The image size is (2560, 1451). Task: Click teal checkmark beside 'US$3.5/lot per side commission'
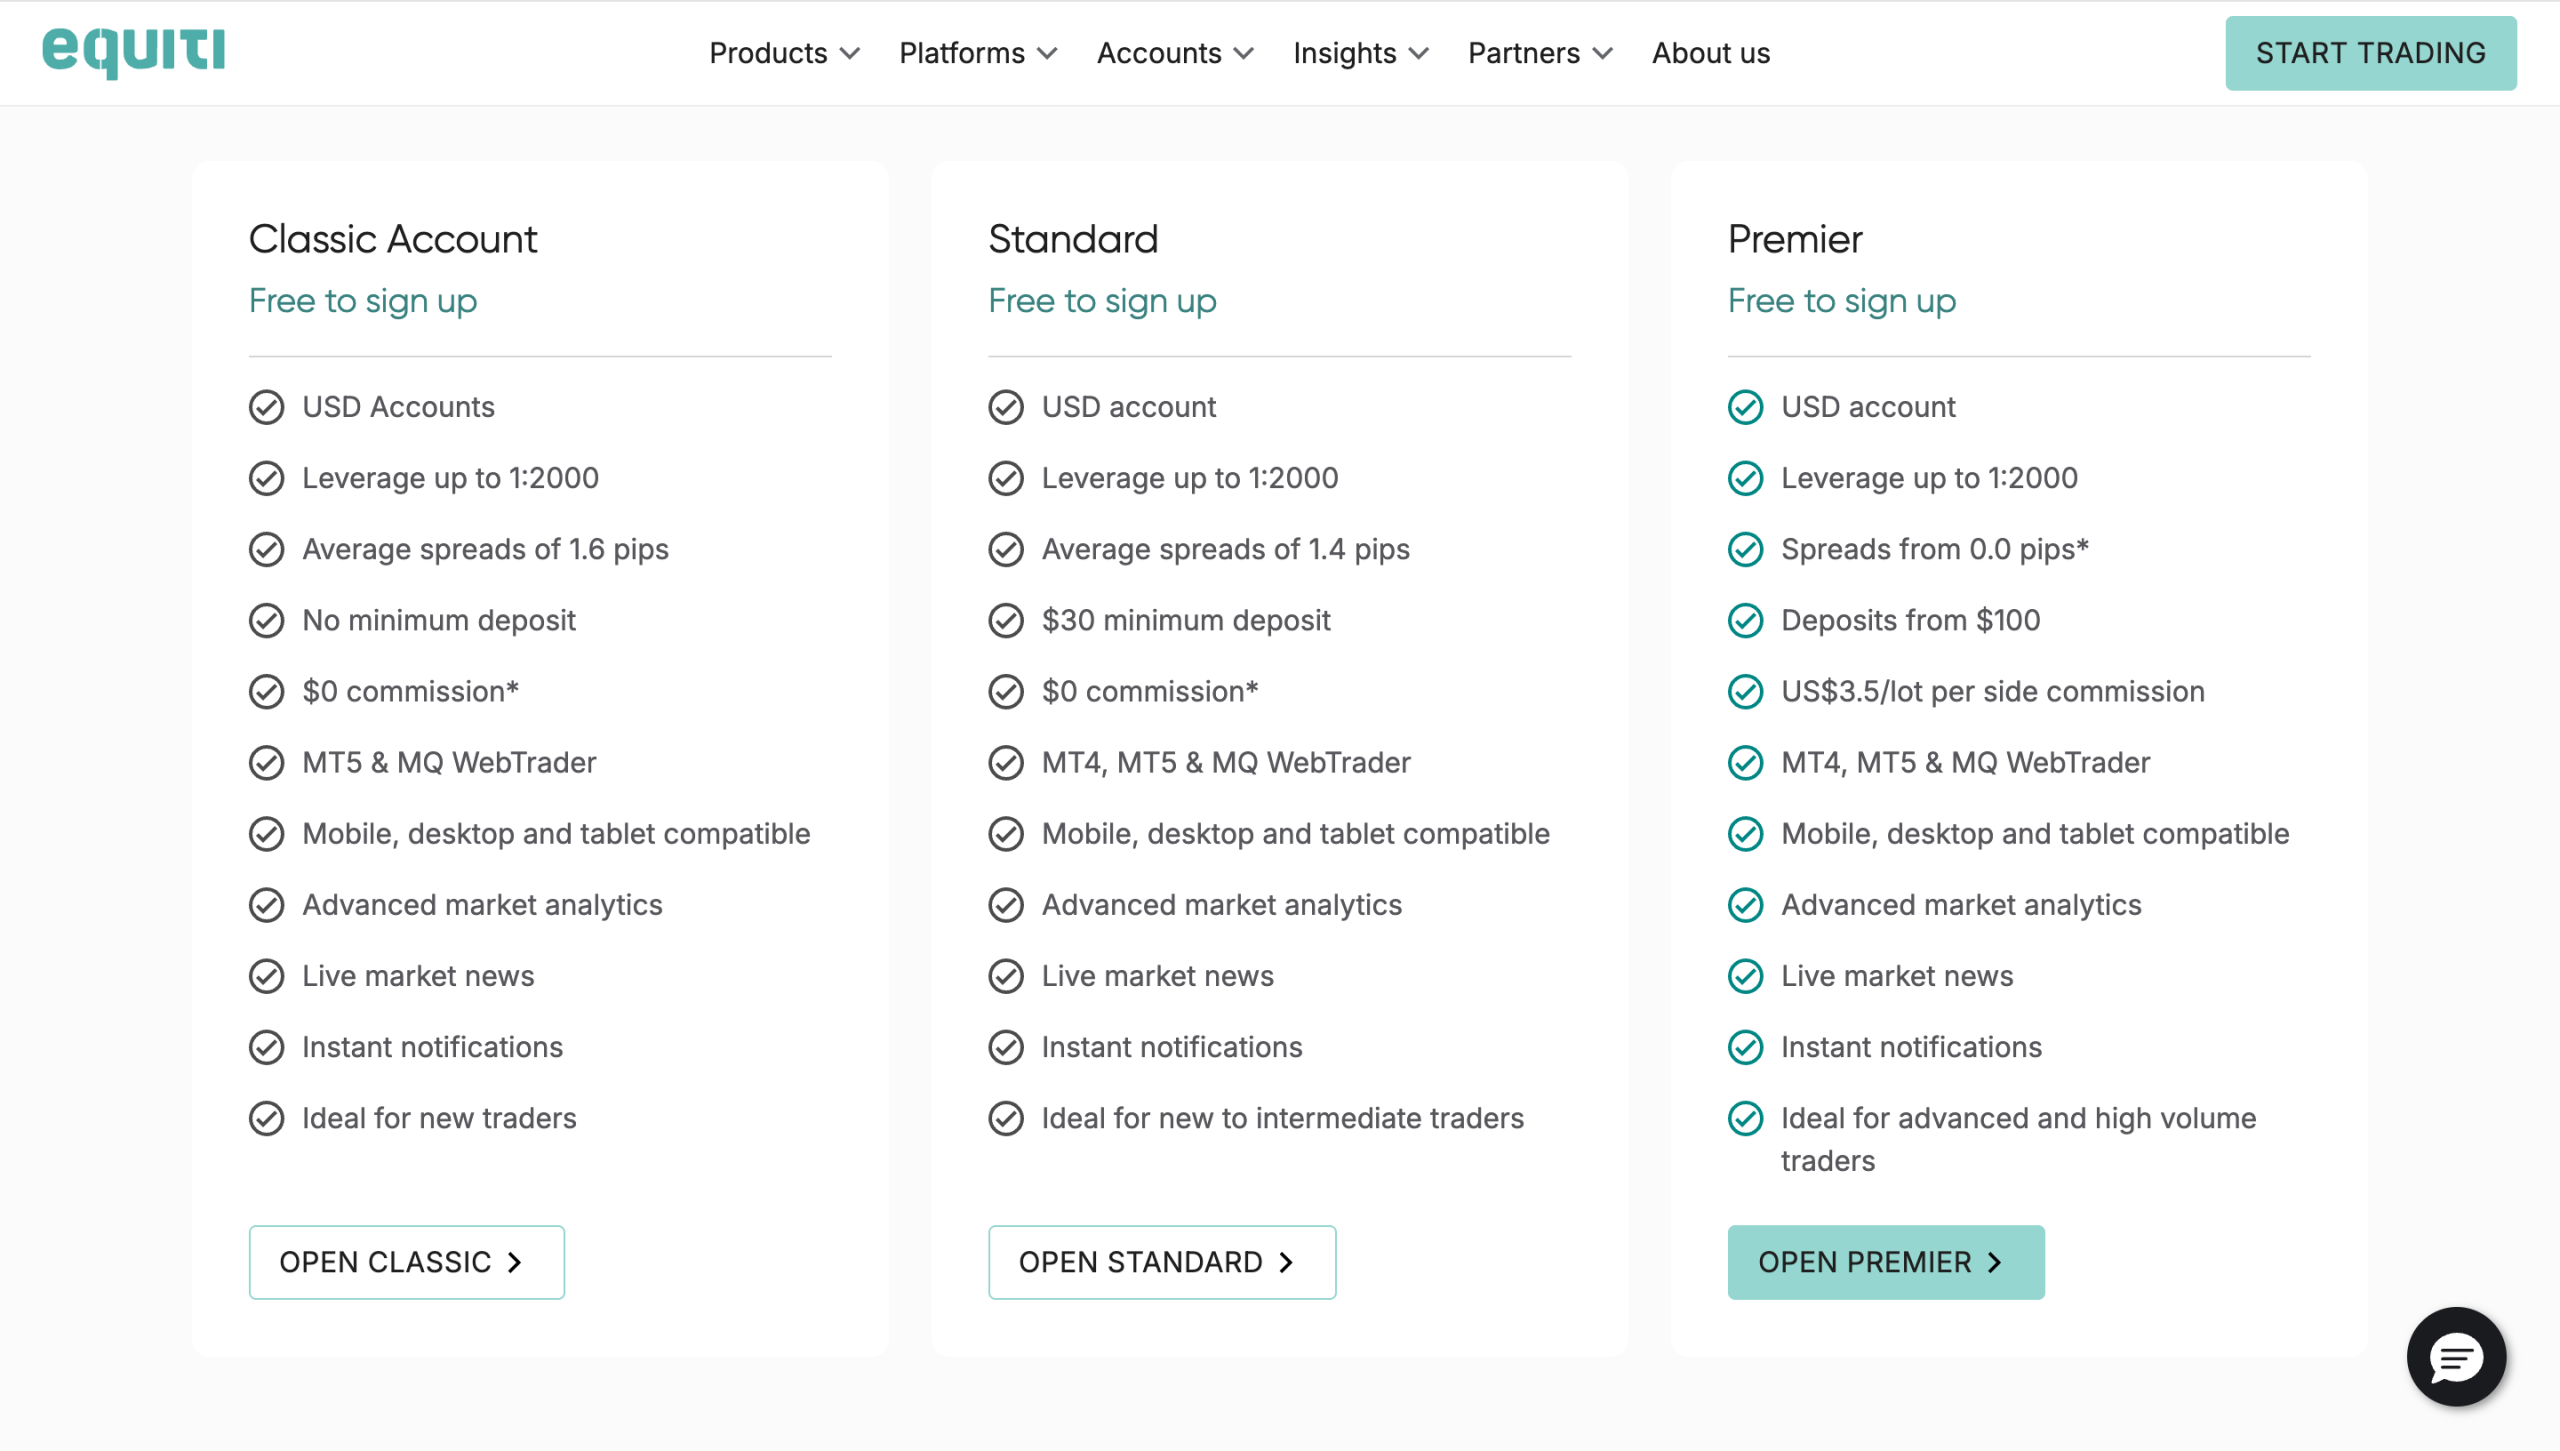(1746, 691)
